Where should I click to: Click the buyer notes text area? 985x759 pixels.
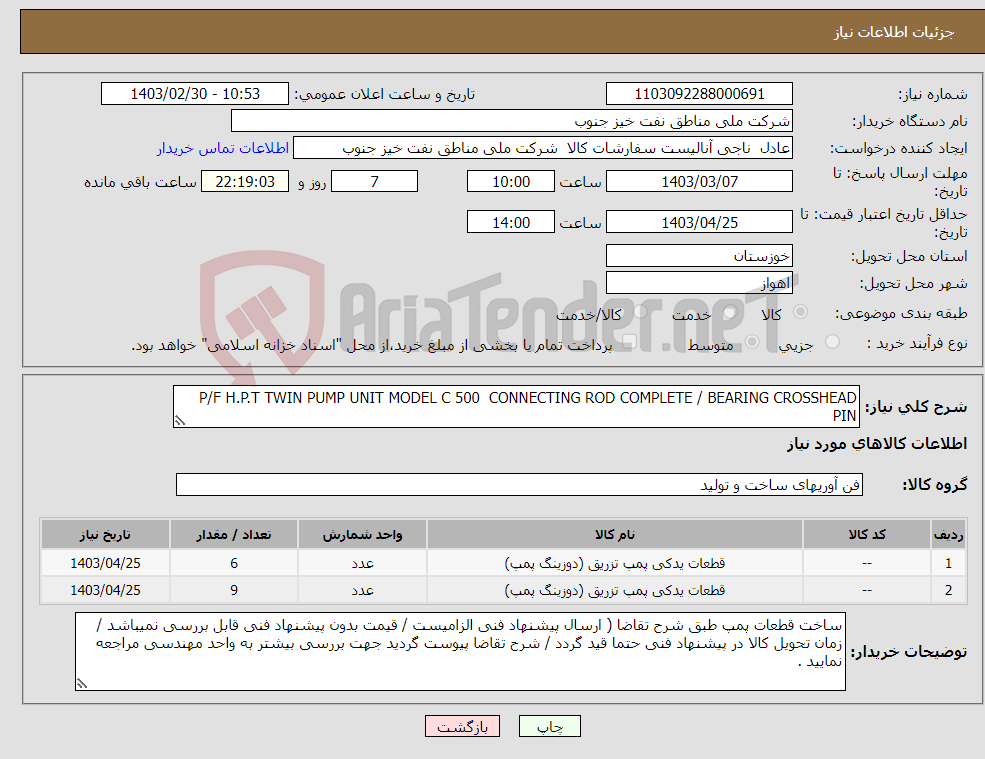(x=460, y=652)
